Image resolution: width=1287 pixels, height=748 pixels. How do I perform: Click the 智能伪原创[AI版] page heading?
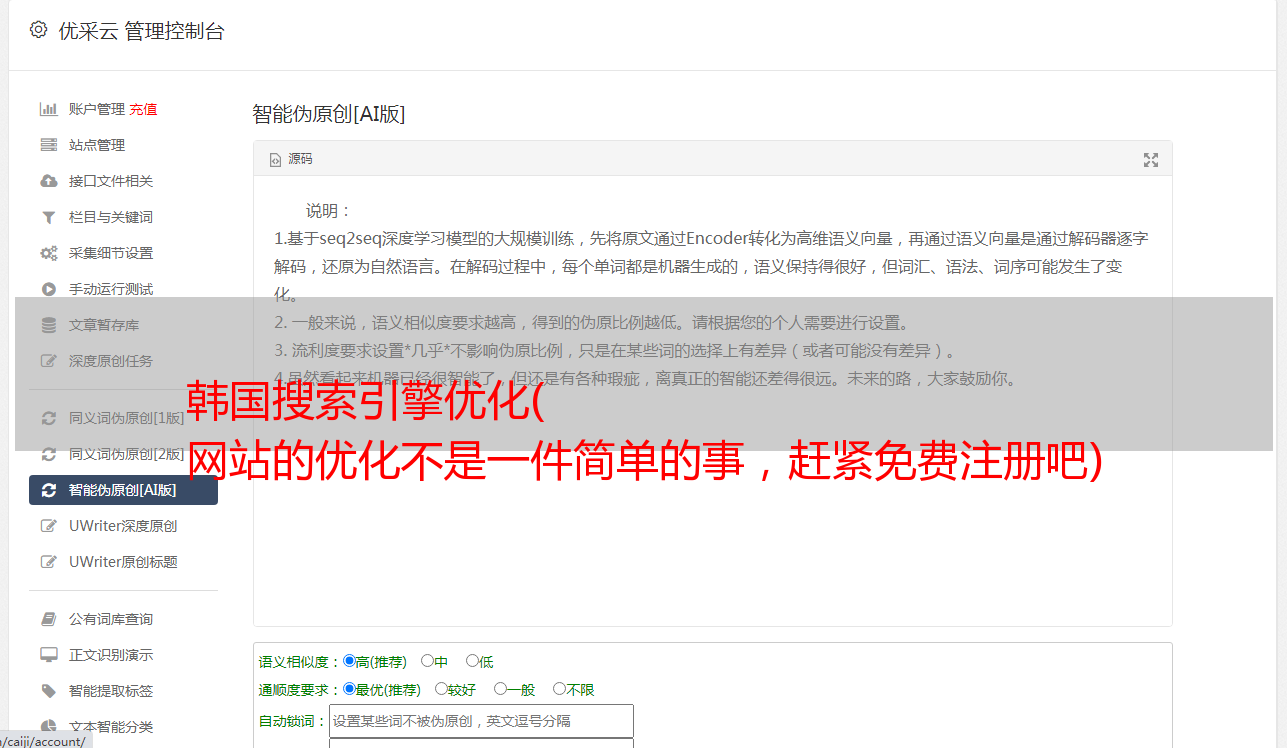(x=329, y=114)
